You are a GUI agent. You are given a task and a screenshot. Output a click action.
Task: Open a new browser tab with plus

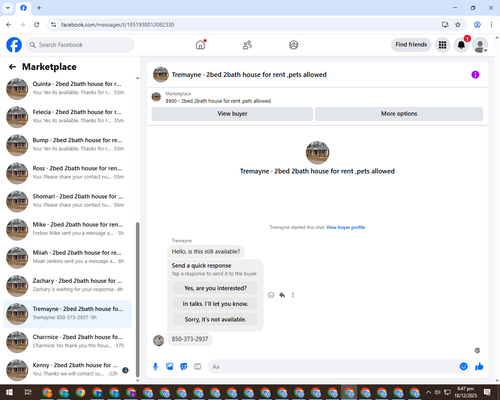tap(39, 8)
